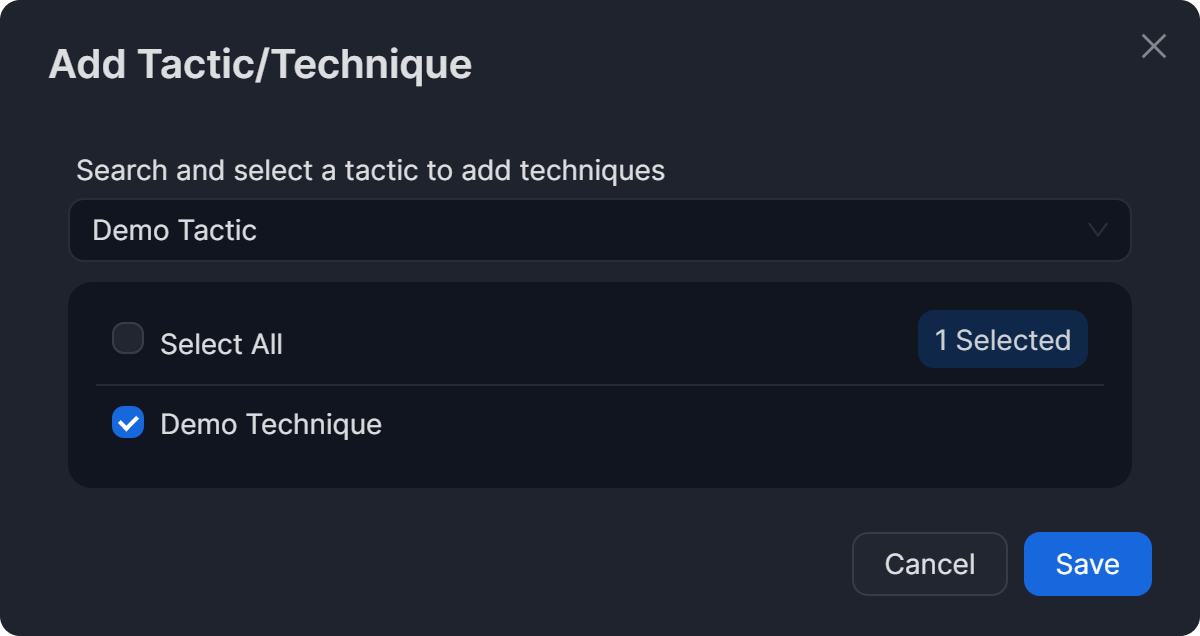Click the chevron arrow in tactic dropdown
The image size is (1200, 636).
[1097, 231]
